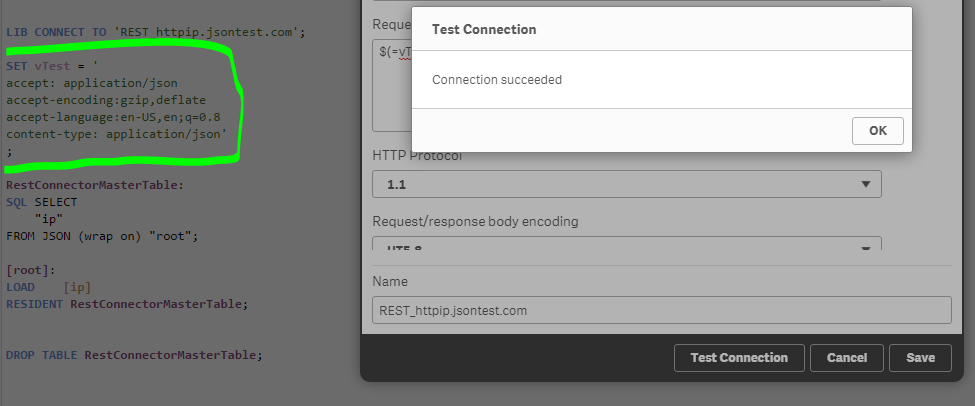Click the DROP TABLE RestConnectorMasterTable line

(134, 355)
